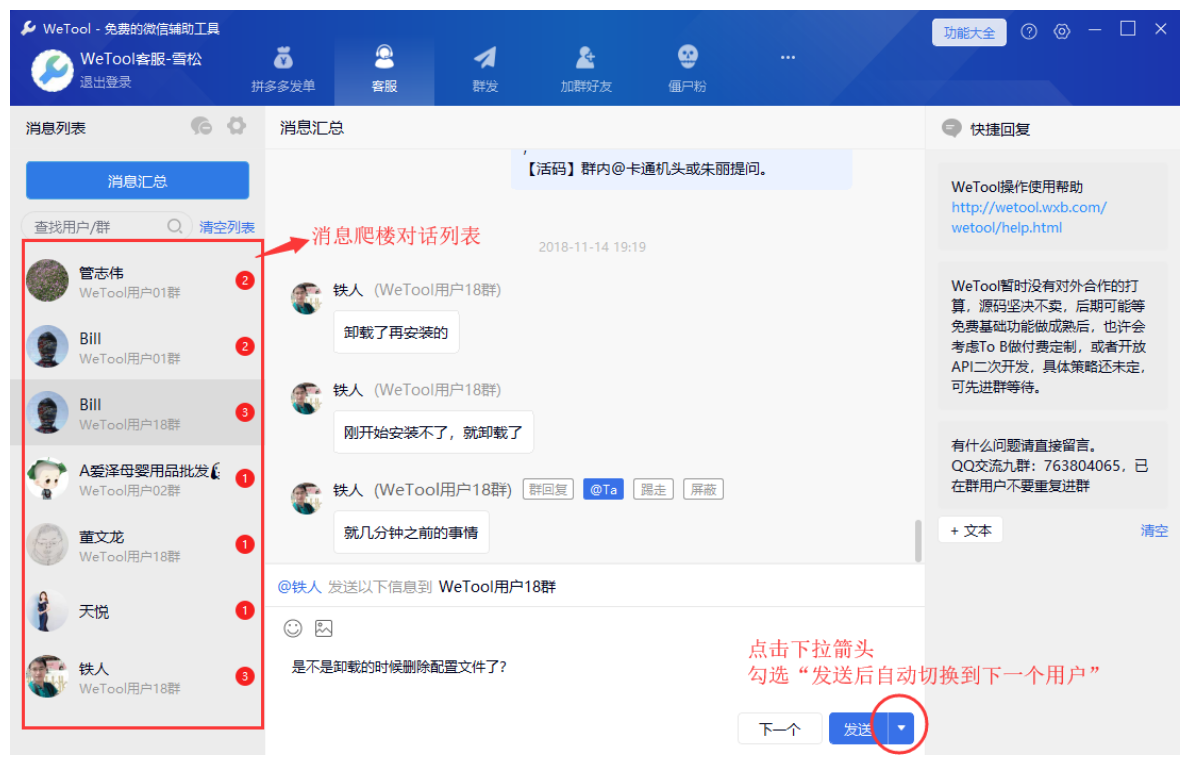Open the 僵尸粉 tab
Viewport: 1204px width, 759px height.
[x=687, y=68]
